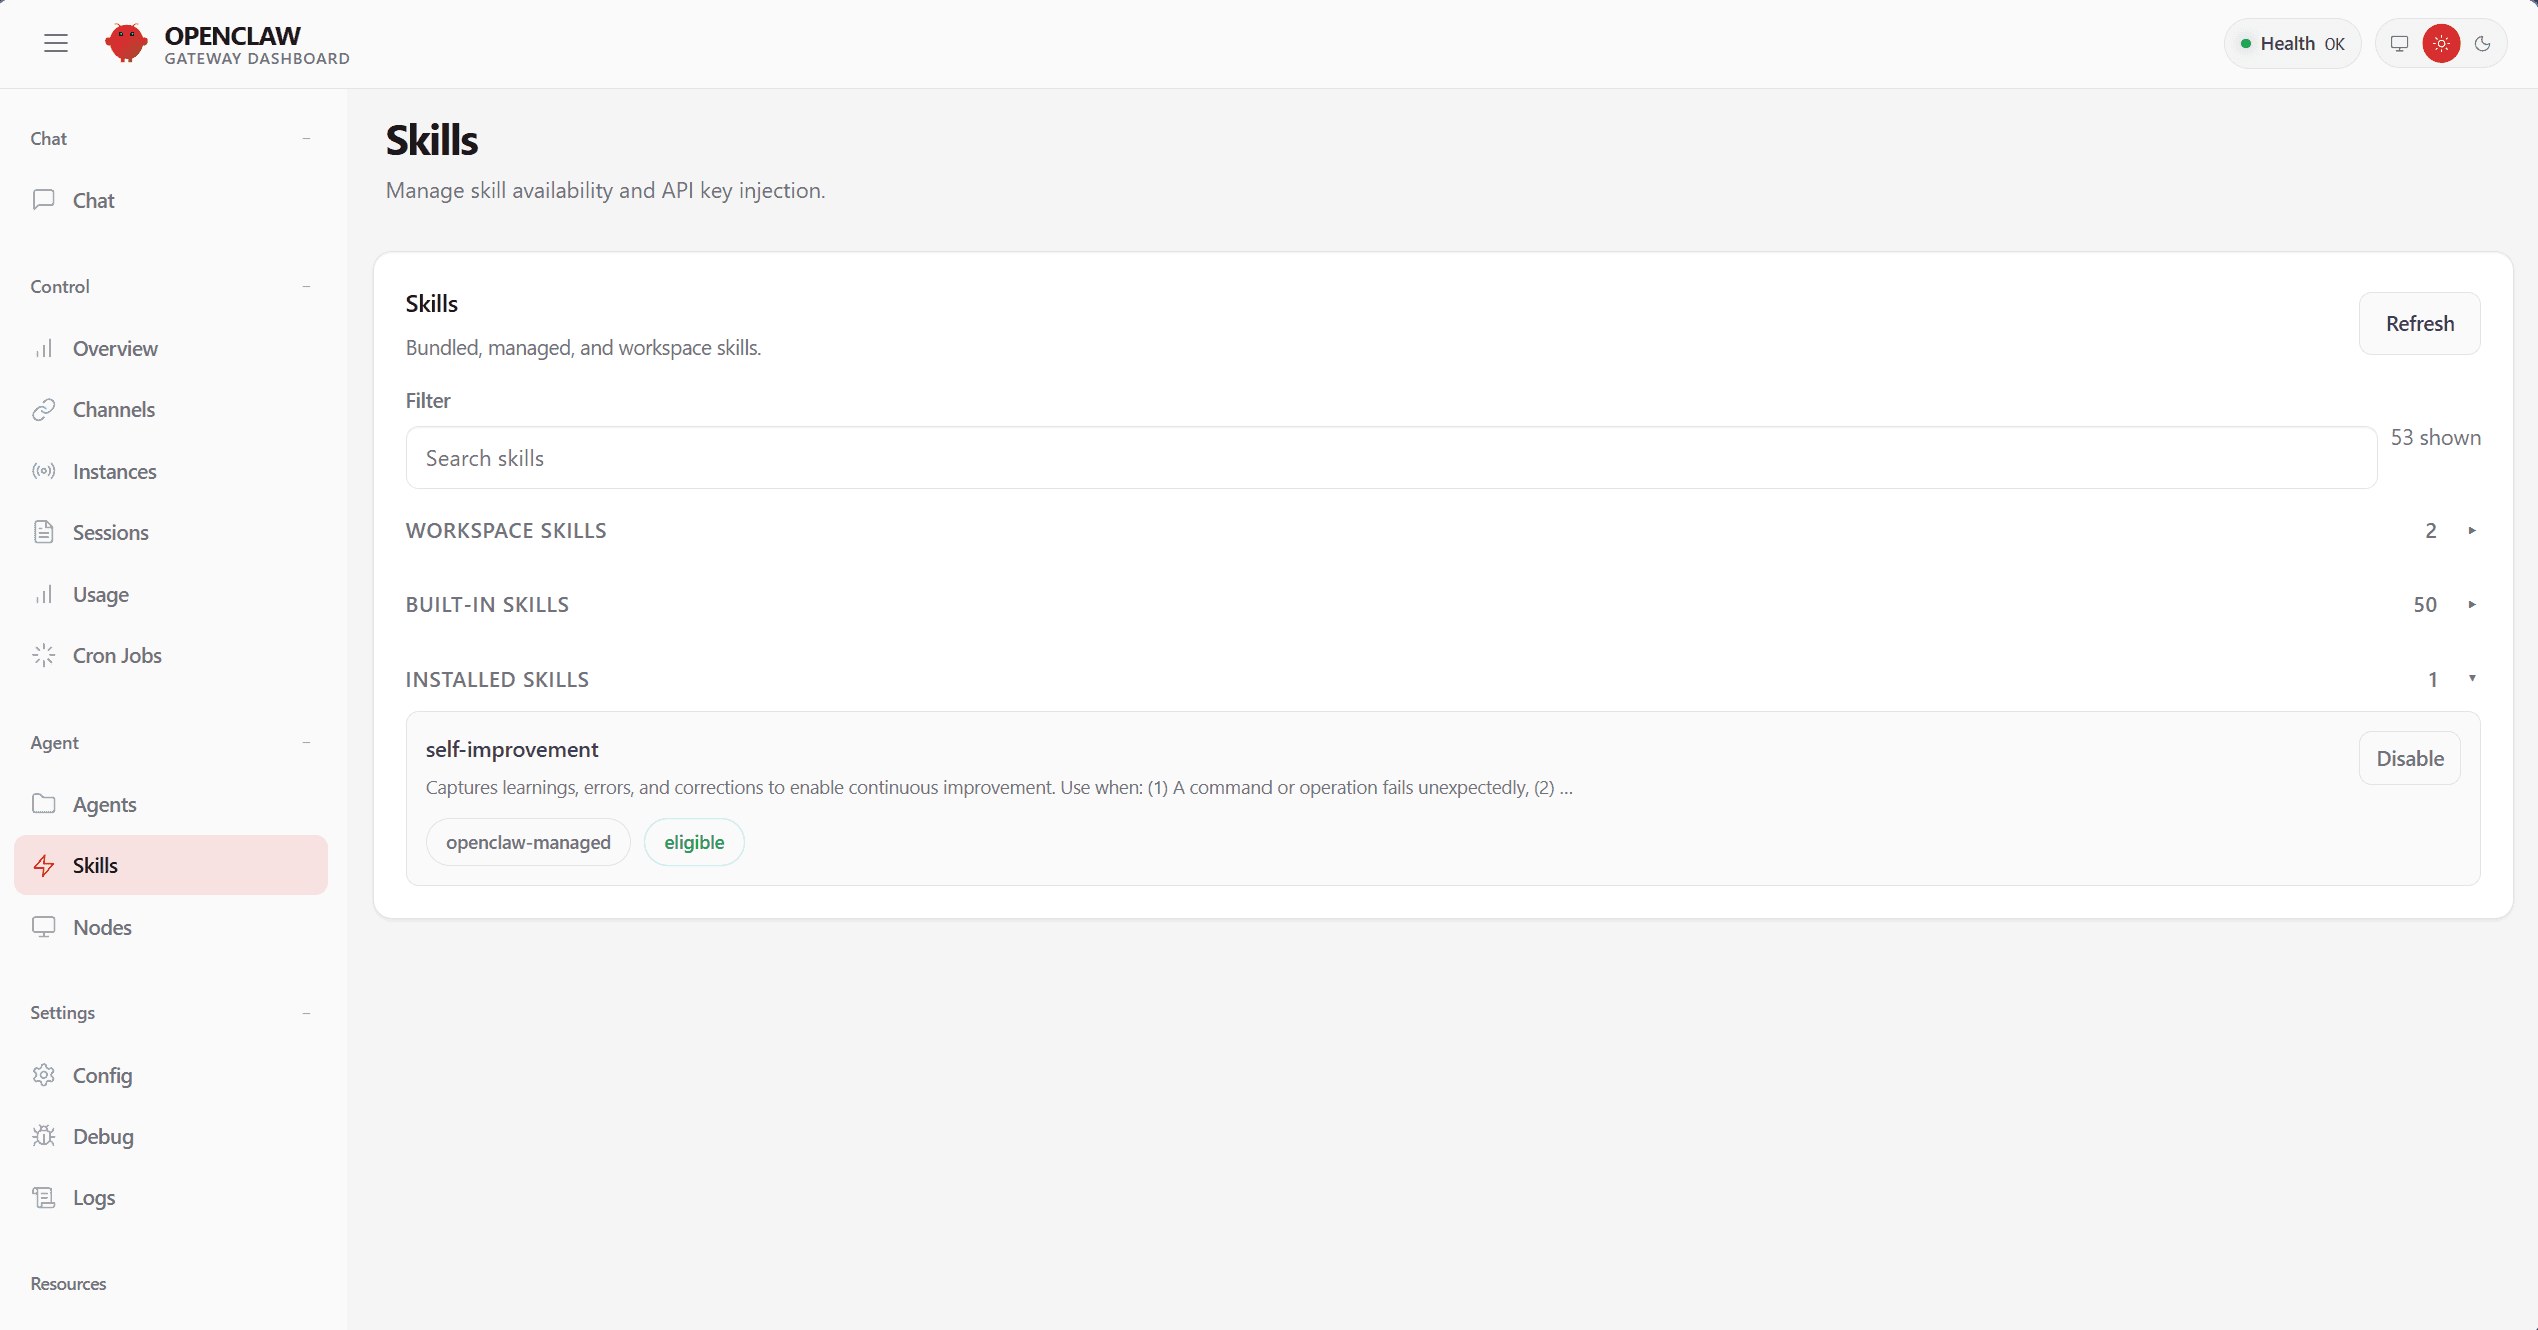
Task: Open Cron Jobs via its spinner icon
Action: [43, 656]
